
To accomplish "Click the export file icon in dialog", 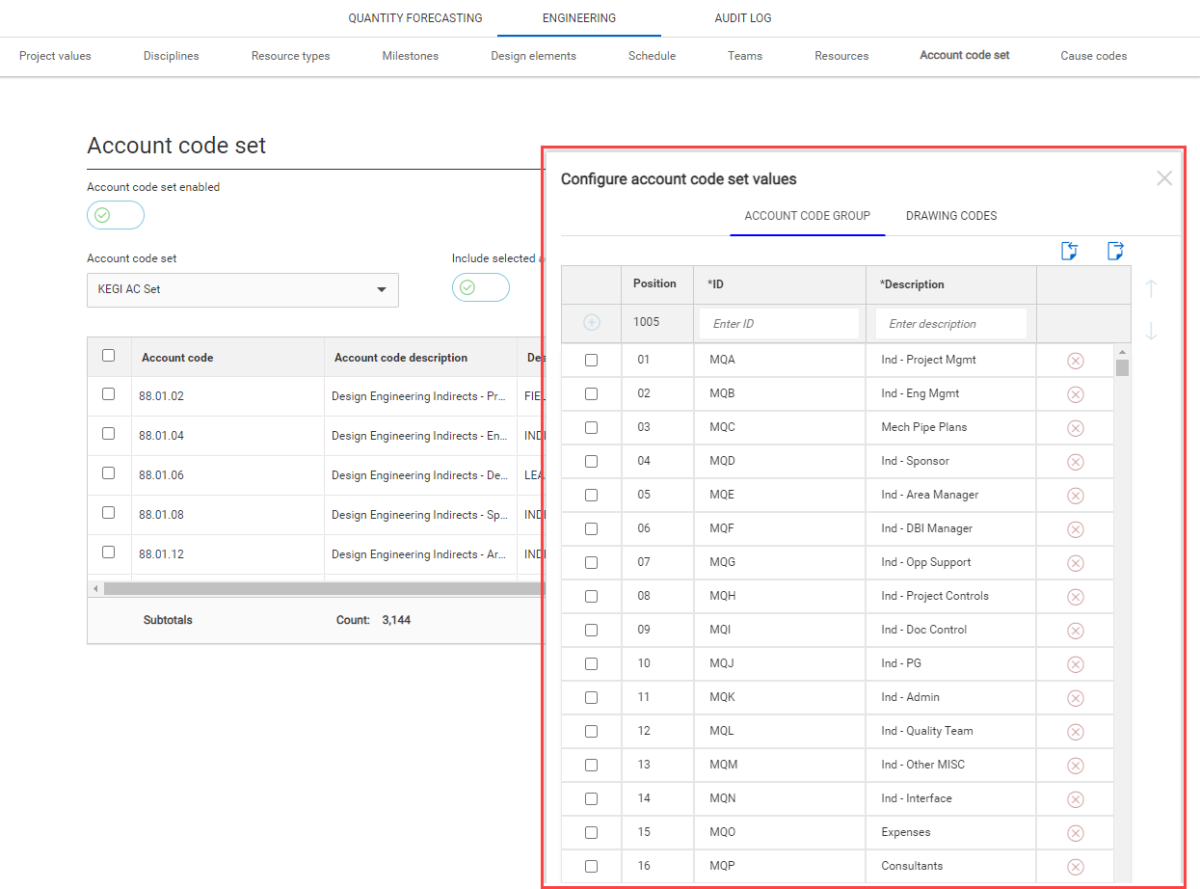I will pos(1115,251).
